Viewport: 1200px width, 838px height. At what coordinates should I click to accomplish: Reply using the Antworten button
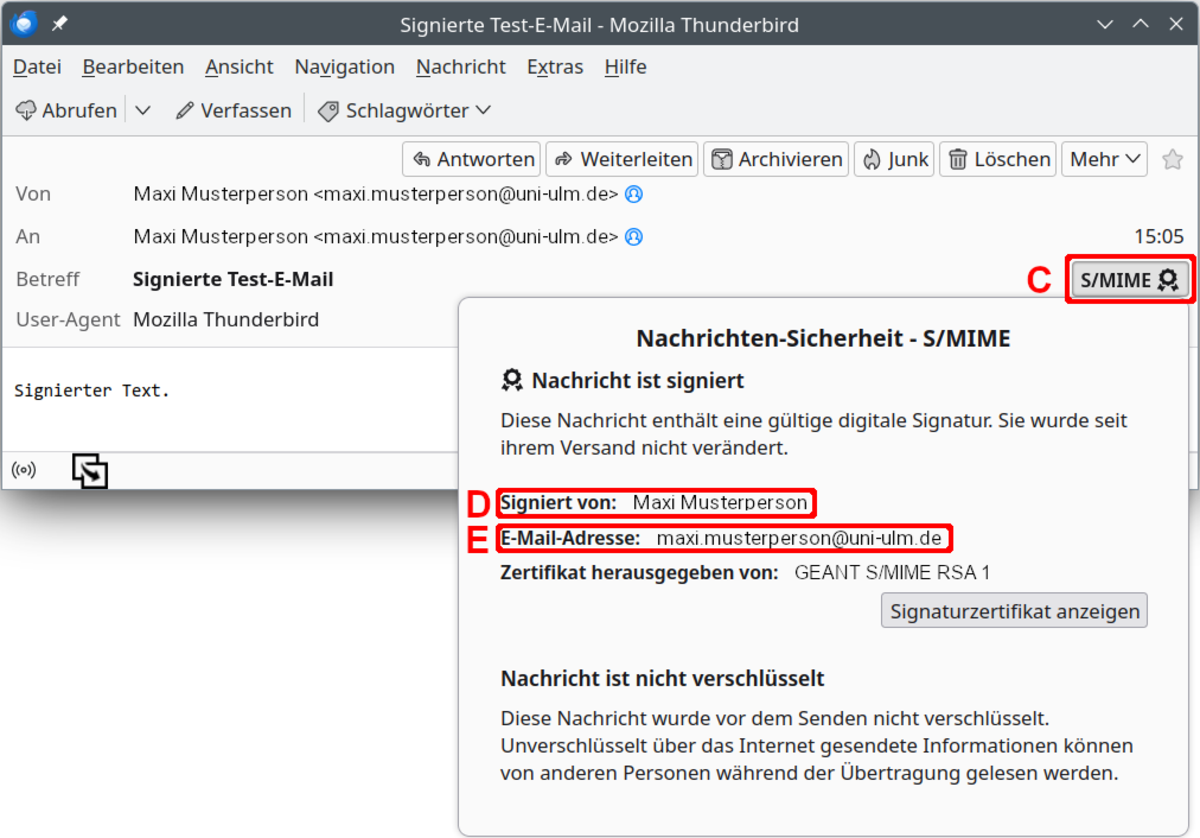pyautogui.click(x=472, y=159)
